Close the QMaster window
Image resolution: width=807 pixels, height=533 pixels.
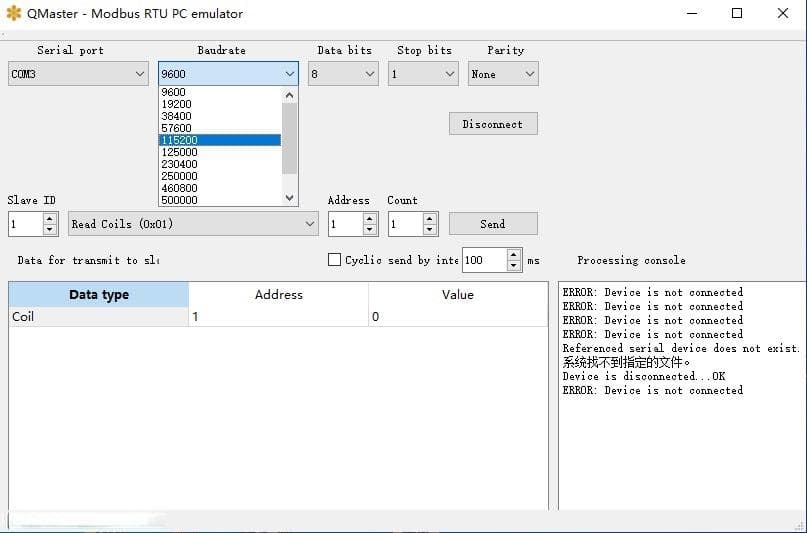click(x=783, y=13)
